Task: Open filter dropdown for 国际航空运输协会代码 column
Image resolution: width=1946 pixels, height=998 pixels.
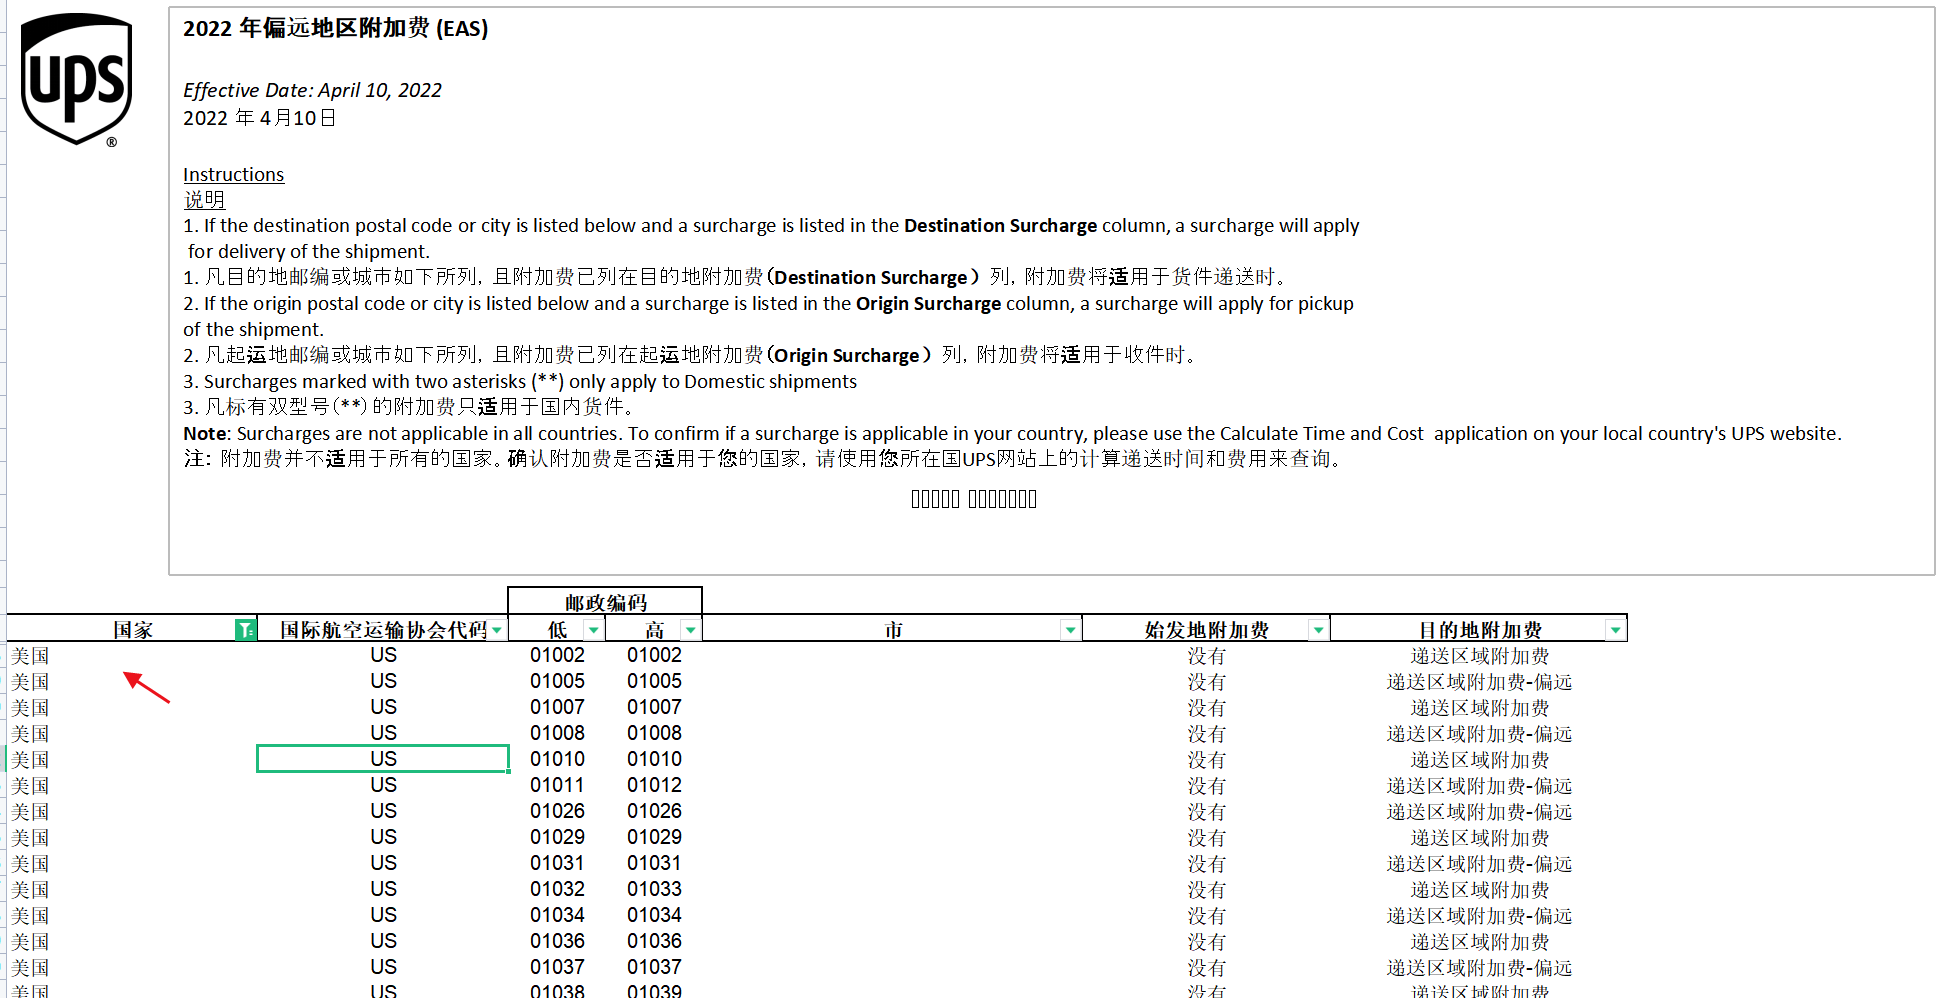Action: pyautogui.click(x=497, y=630)
